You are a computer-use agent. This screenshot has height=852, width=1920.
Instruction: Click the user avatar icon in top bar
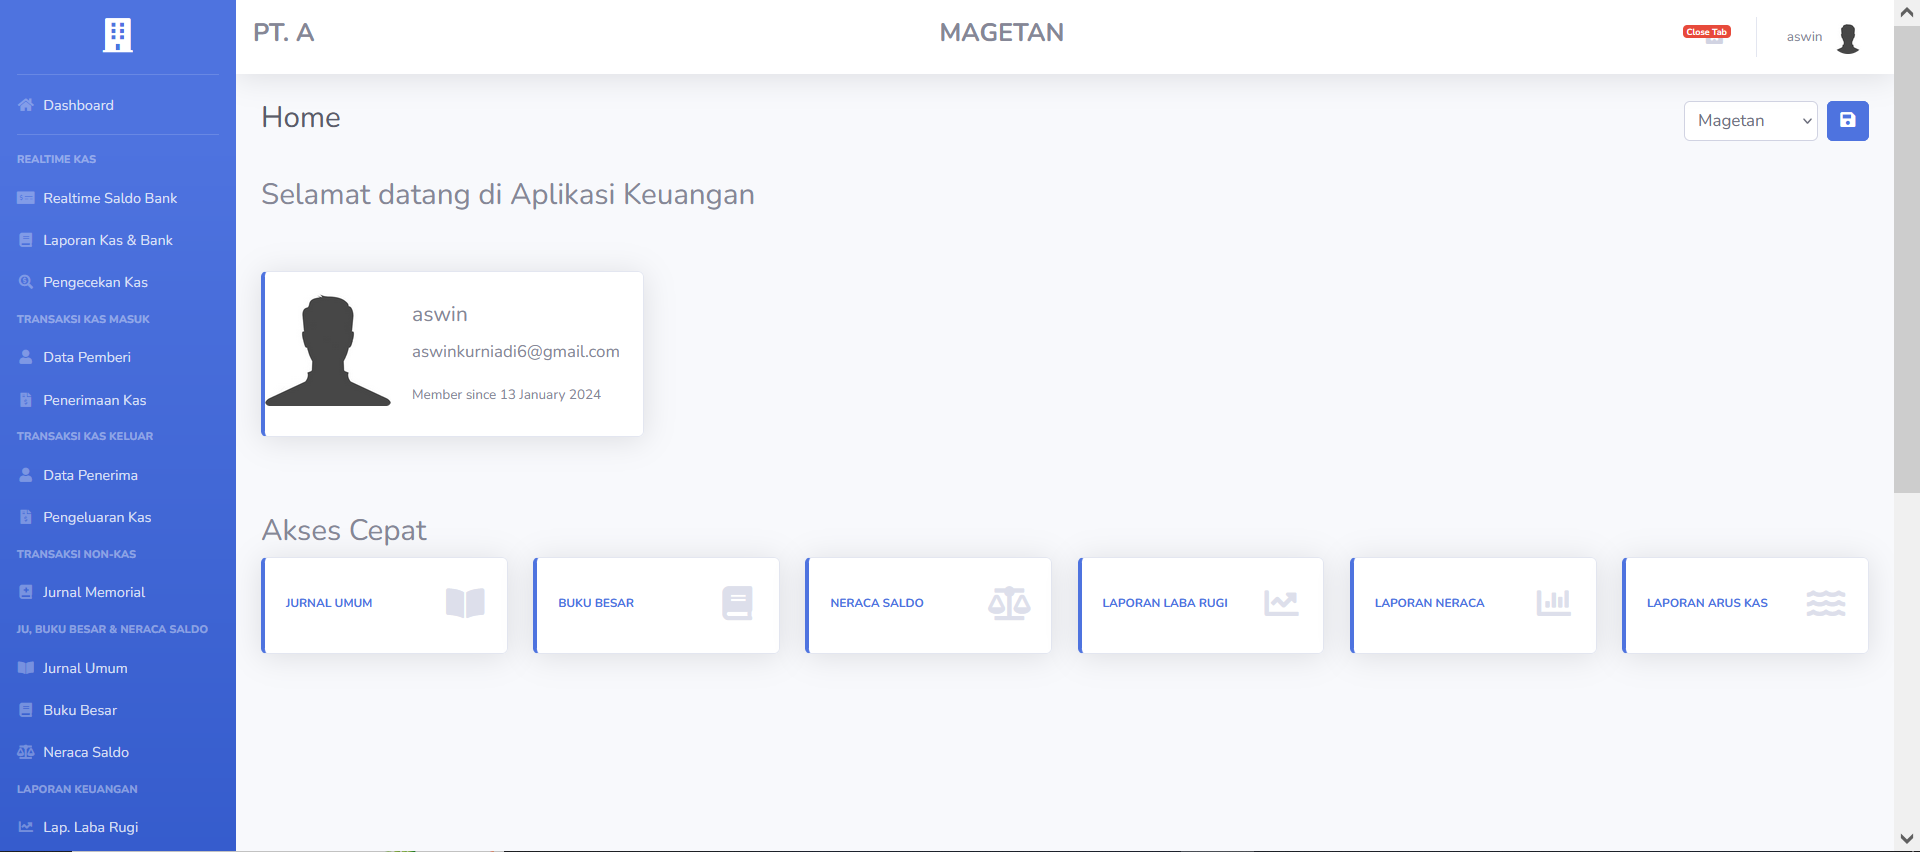1848,38
